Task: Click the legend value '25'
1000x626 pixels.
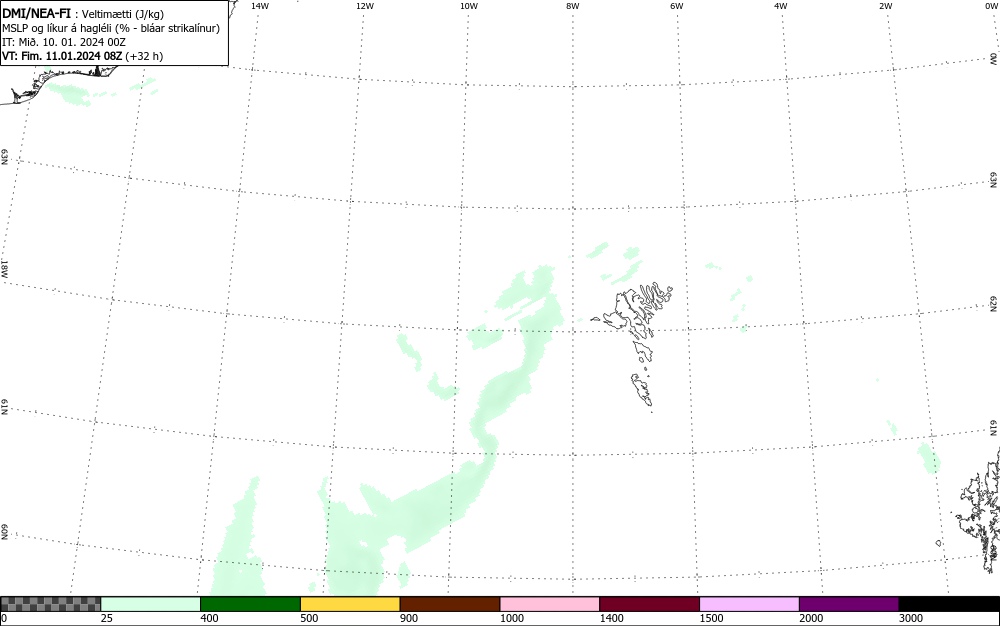Action: pyautogui.click(x=107, y=618)
